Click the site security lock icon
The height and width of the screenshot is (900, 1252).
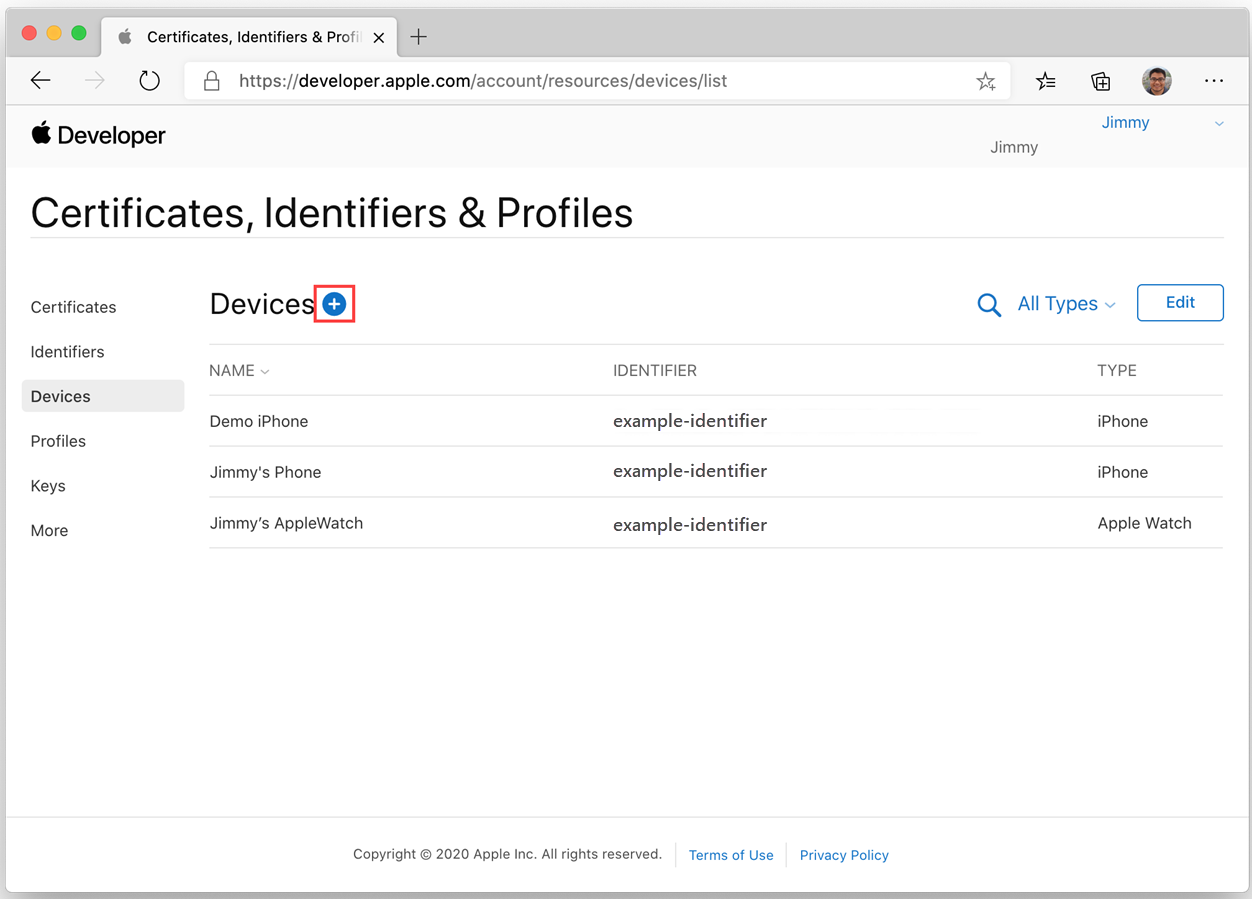(211, 80)
